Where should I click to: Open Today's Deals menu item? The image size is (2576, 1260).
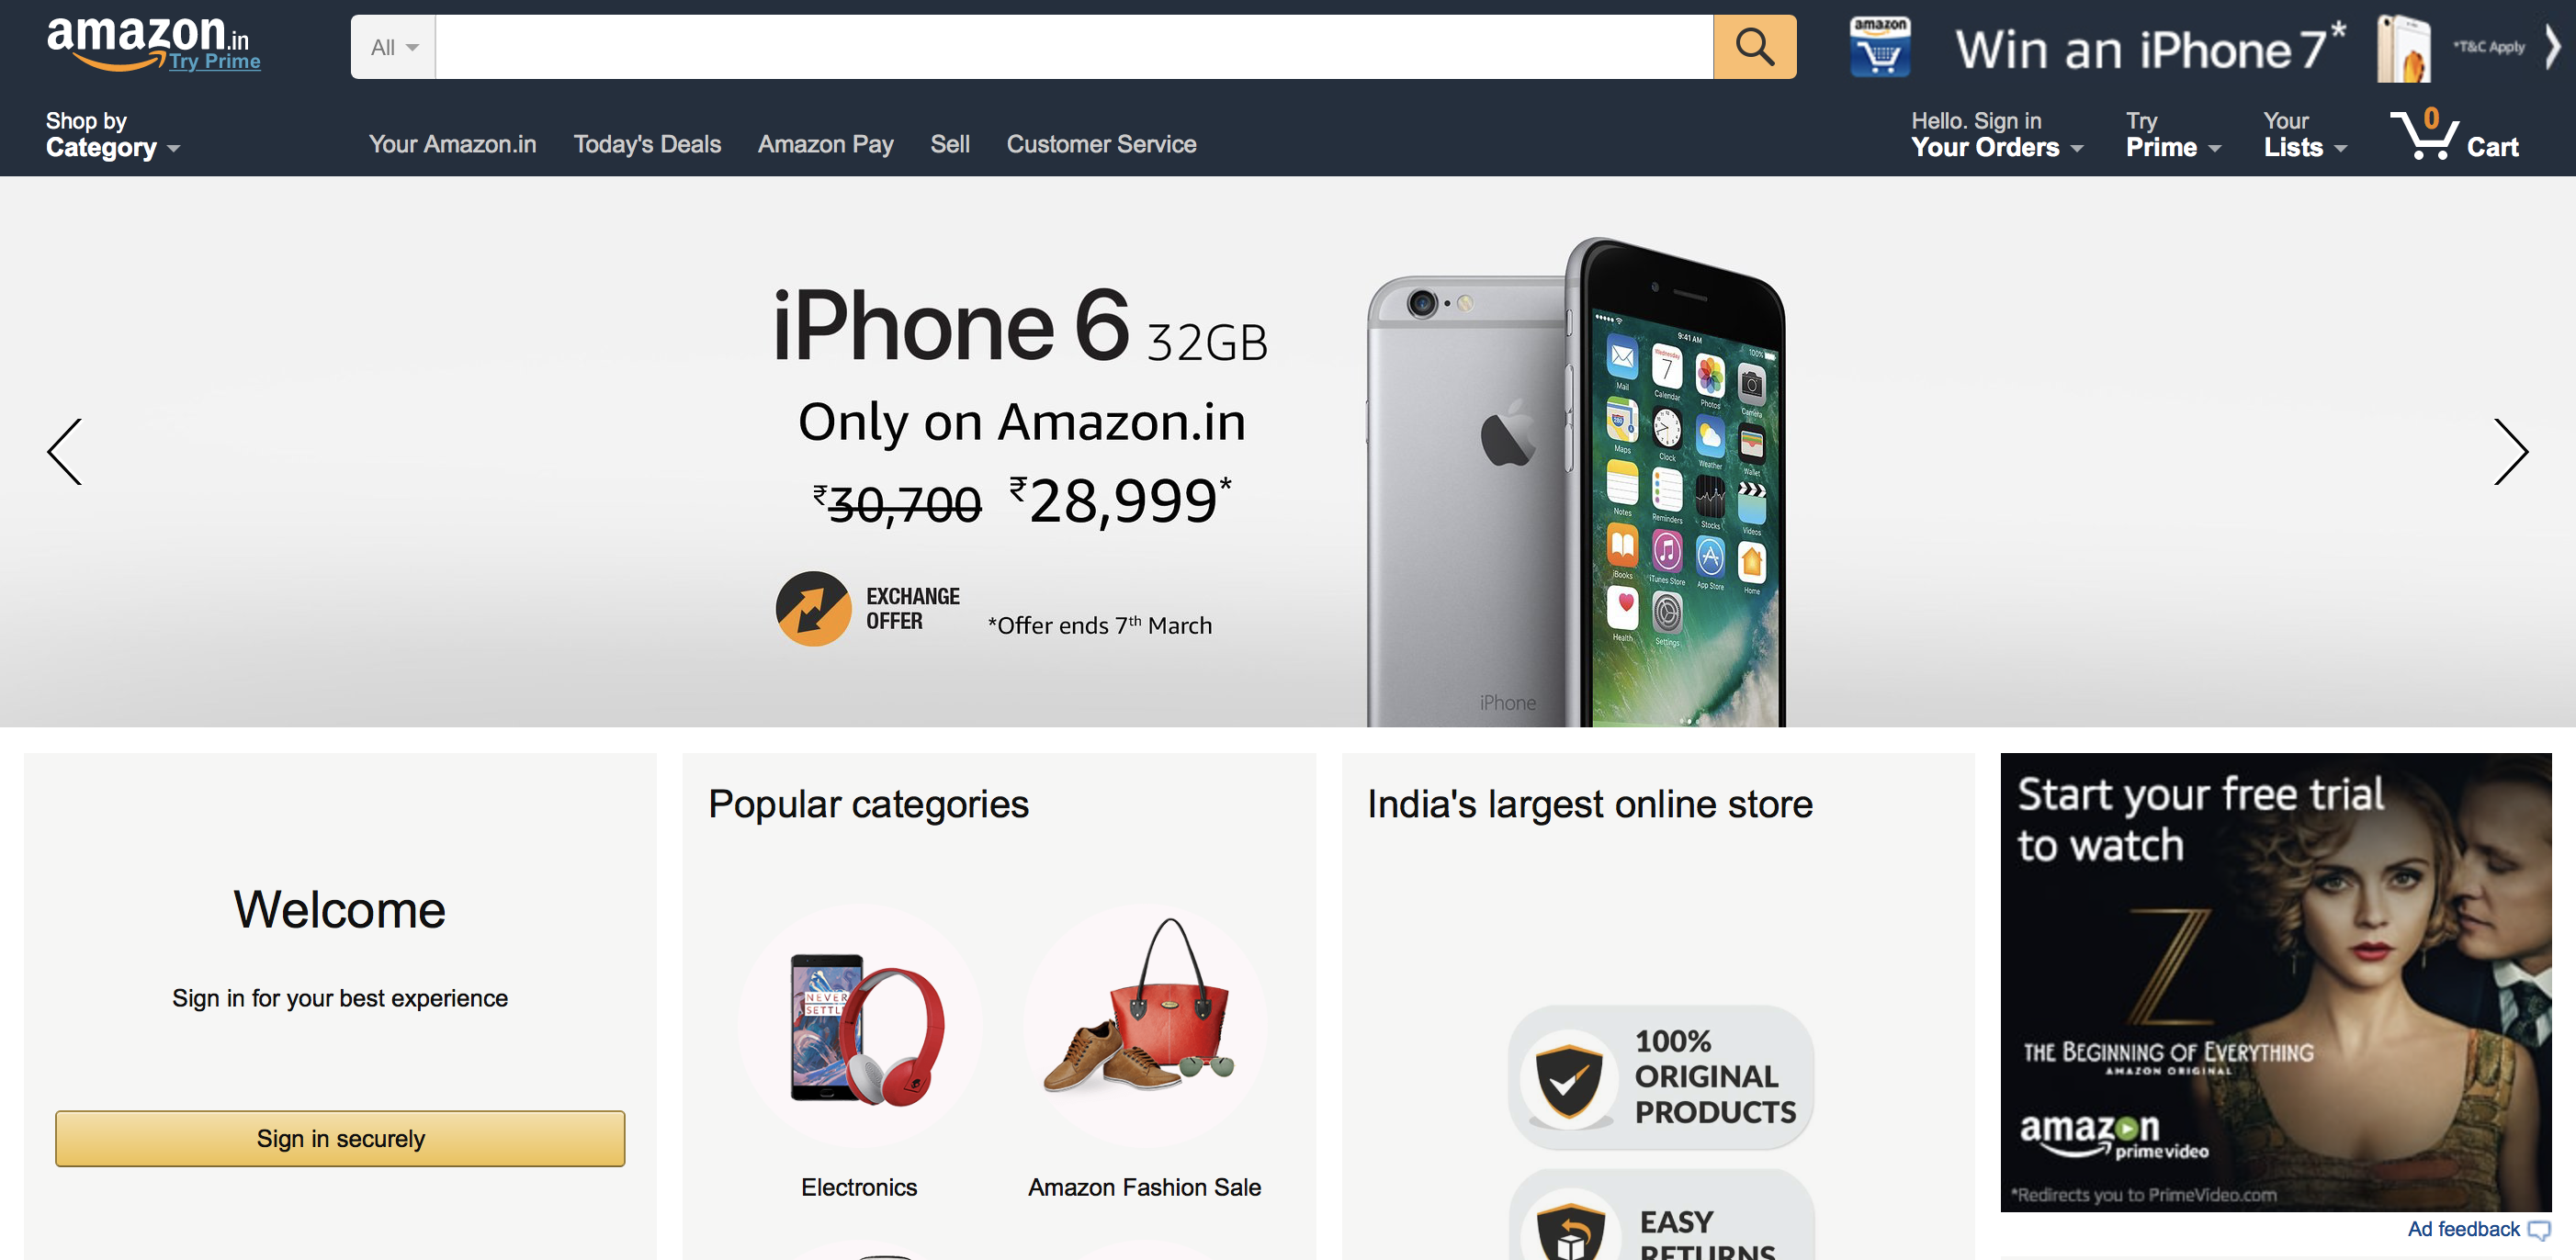pos(648,143)
